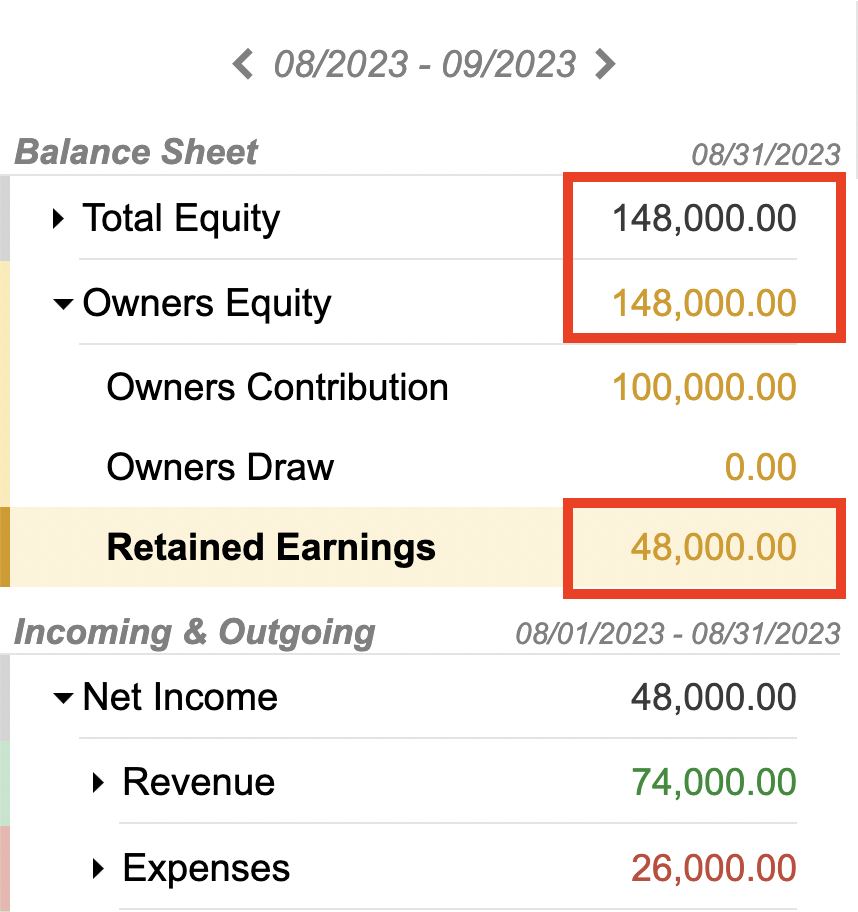Open the 08/2023 - 09/2023 date range
The image size is (858, 912).
424,64
